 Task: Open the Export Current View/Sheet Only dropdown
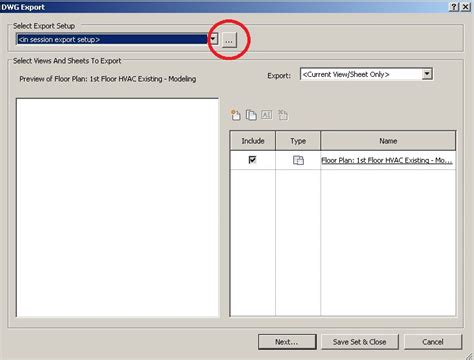click(366, 74)
